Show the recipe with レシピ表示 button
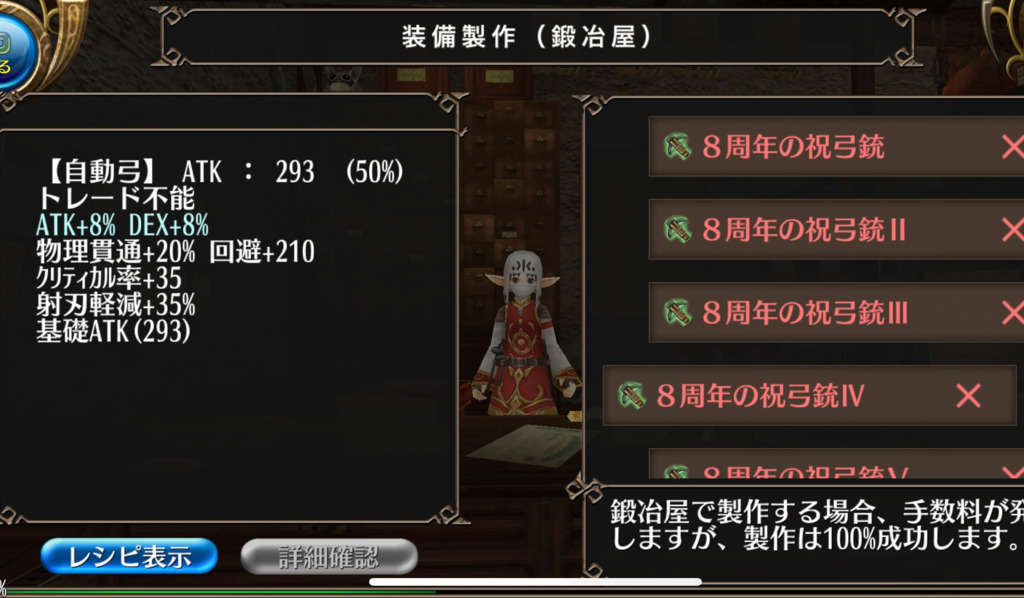Image resolution: width=1024 pixels, height=598 pixels. pyautogui.click(x=129, y=556)
